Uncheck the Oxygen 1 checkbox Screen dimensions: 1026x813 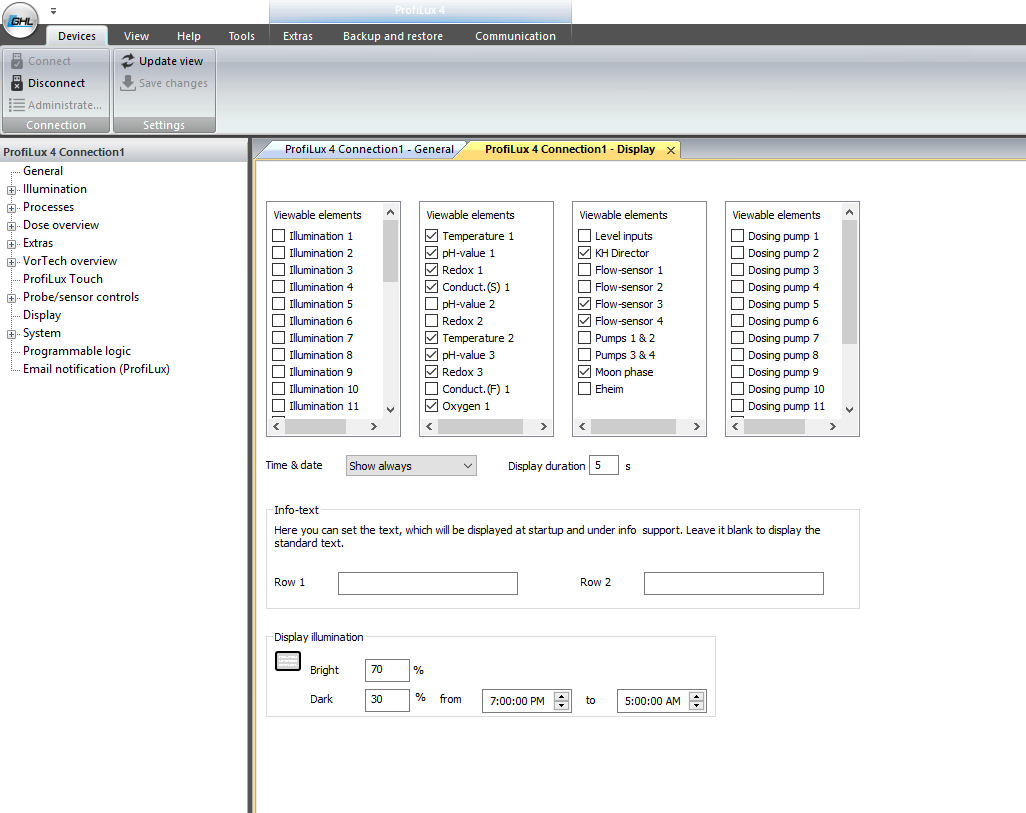431,406
